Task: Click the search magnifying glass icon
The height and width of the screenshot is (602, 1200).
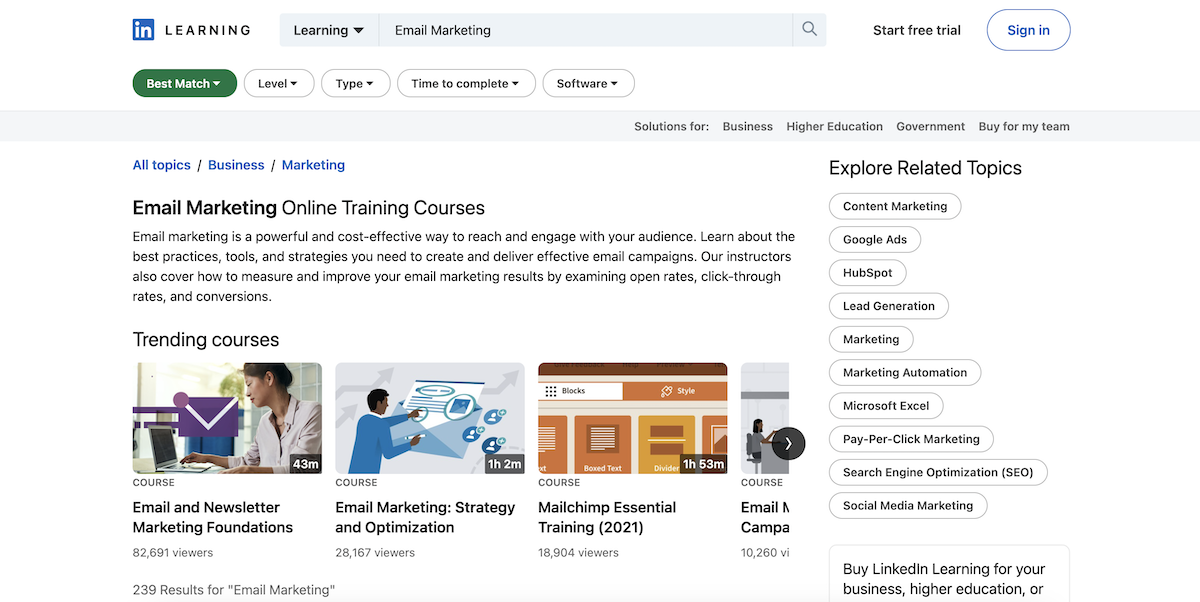Action: click(809, 29)
